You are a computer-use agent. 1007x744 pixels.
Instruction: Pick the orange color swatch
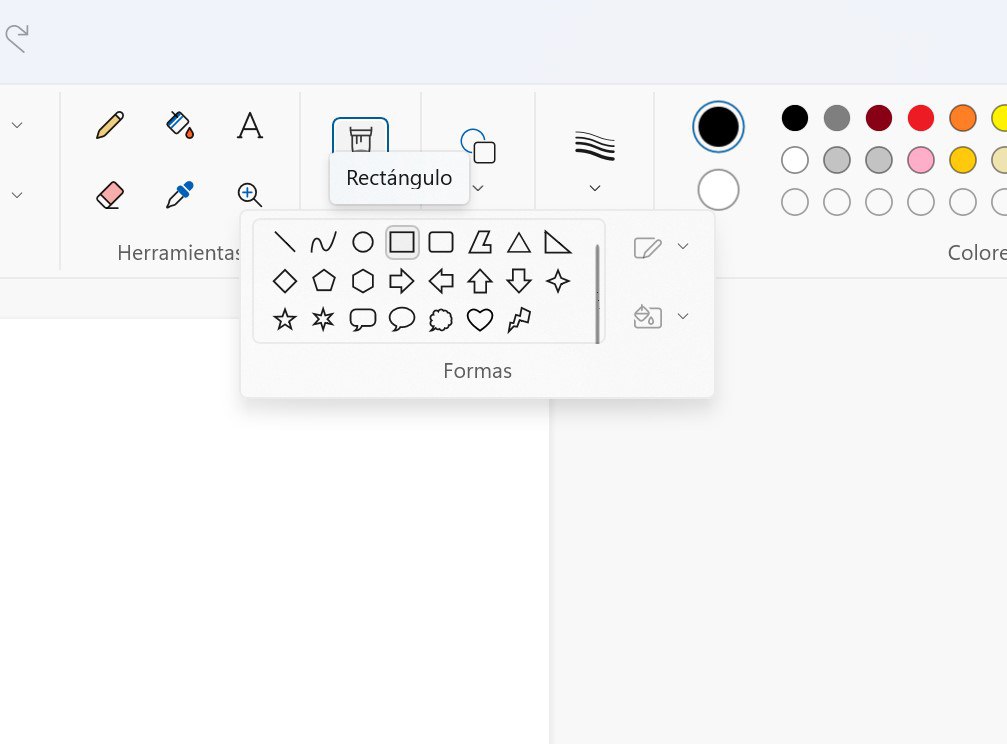[962, 118]
